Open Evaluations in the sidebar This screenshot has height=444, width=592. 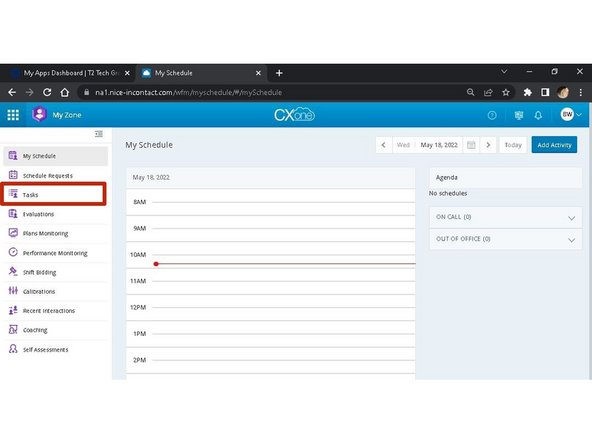click(x=56, y=214)
